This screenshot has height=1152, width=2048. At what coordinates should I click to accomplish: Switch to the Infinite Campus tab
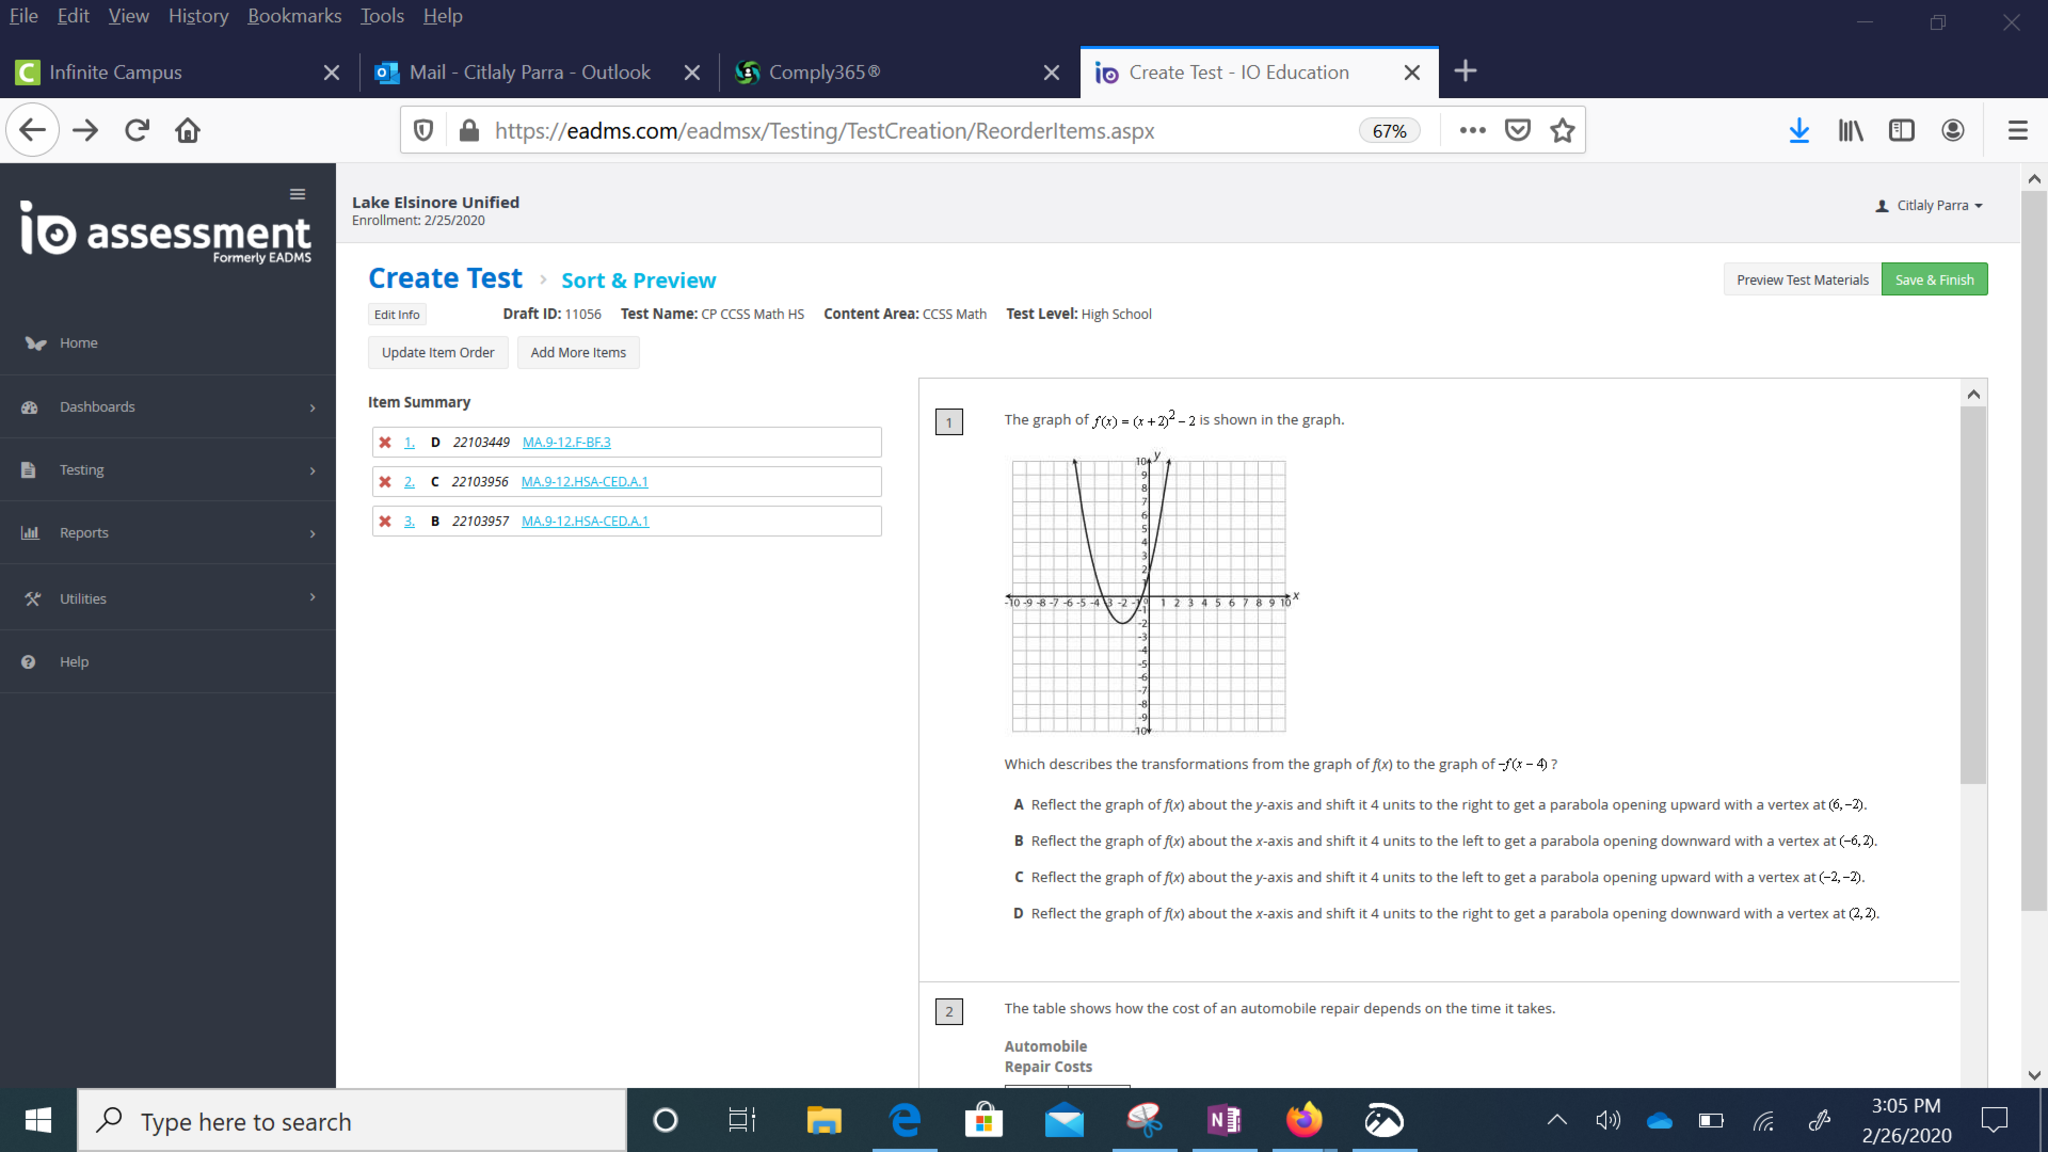click(116, 72)
